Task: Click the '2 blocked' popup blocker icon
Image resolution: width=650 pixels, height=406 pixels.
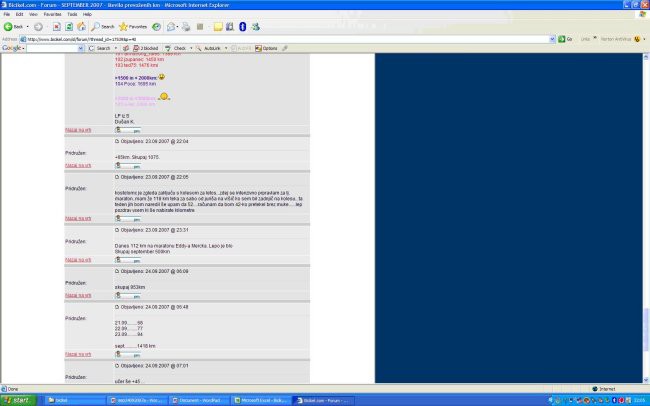Action: pos(146,48)
